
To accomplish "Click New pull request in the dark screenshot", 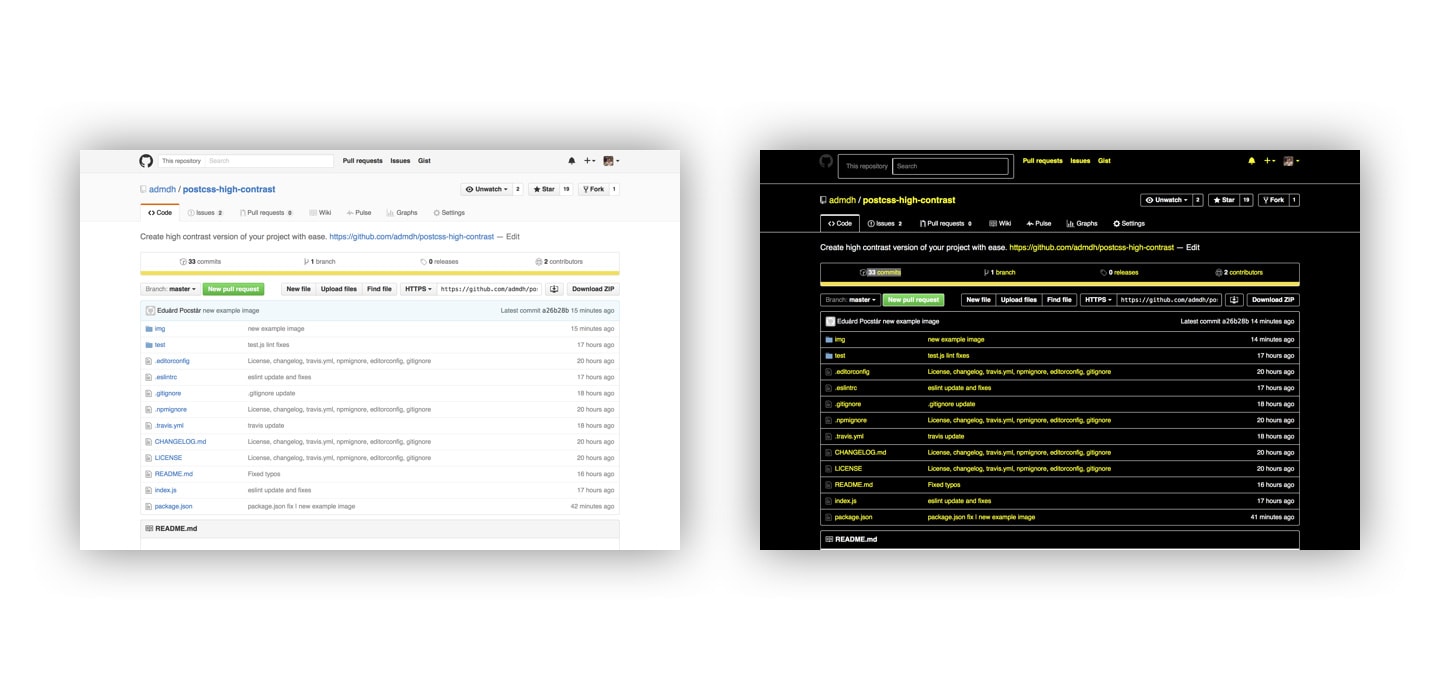I will [x=913, y=300].
